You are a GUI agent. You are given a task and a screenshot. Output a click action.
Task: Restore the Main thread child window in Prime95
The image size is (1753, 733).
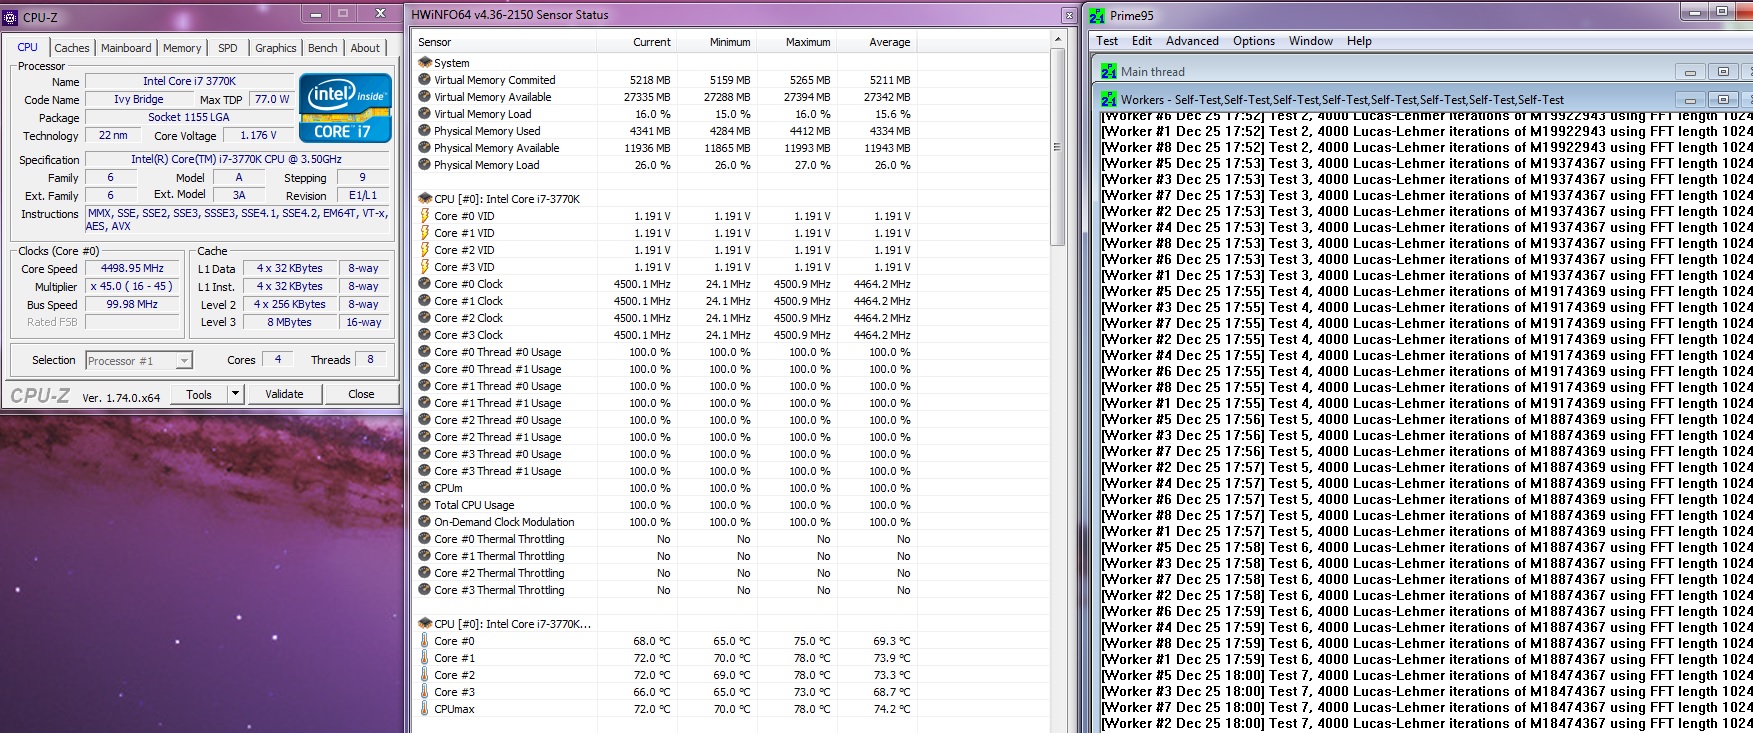point(1723,72)
